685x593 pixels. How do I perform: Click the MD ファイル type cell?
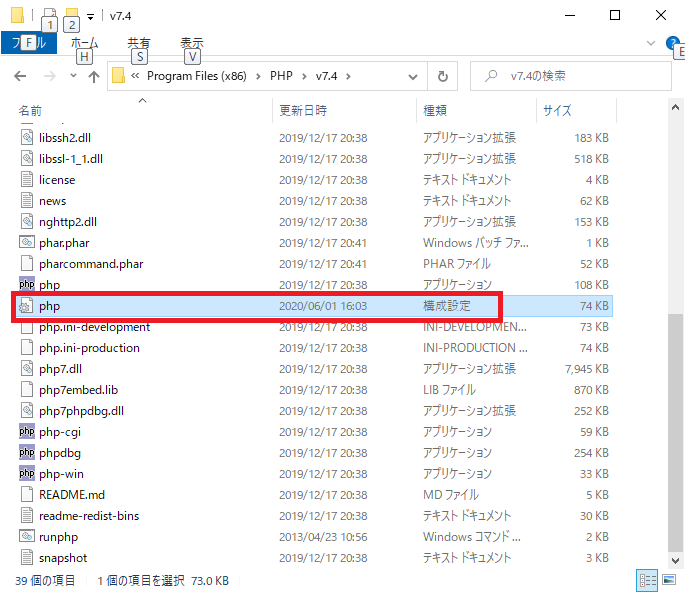450,495
